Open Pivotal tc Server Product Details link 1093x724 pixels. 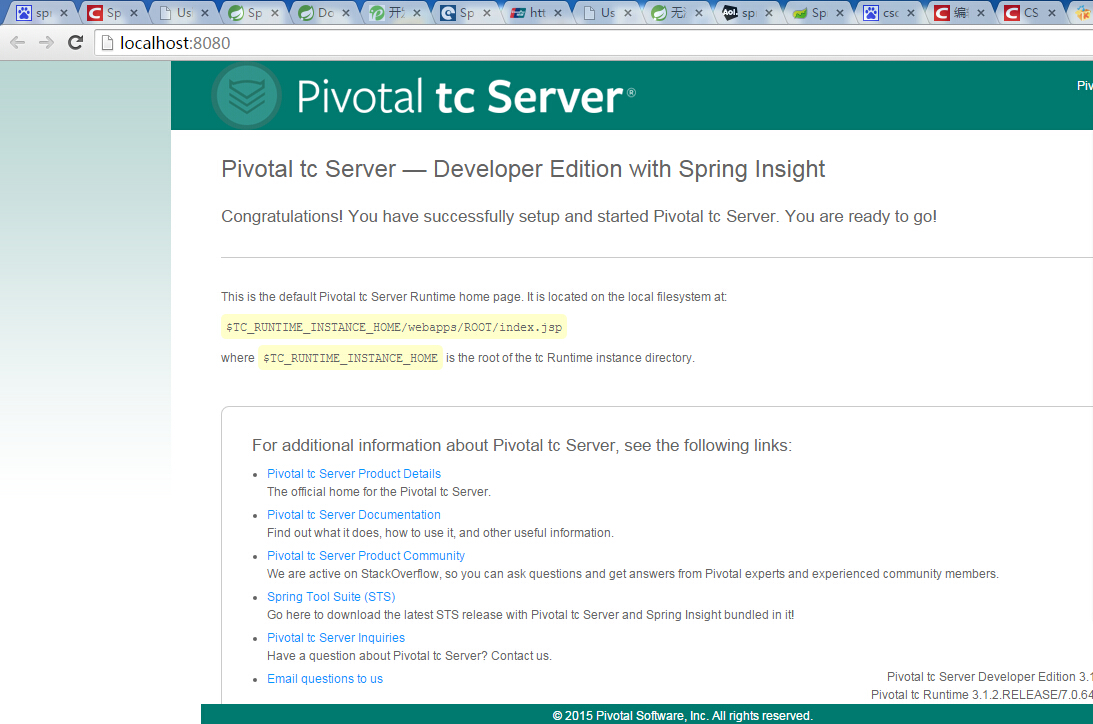point(354,474)
